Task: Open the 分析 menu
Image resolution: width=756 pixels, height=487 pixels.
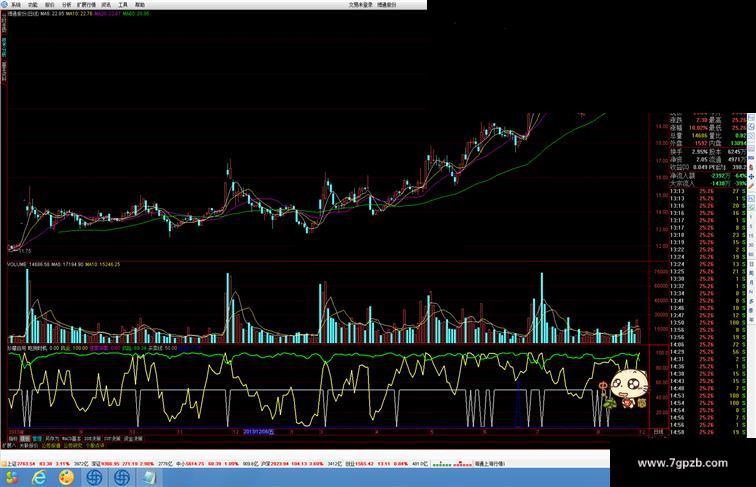Action: coord(67,4)
